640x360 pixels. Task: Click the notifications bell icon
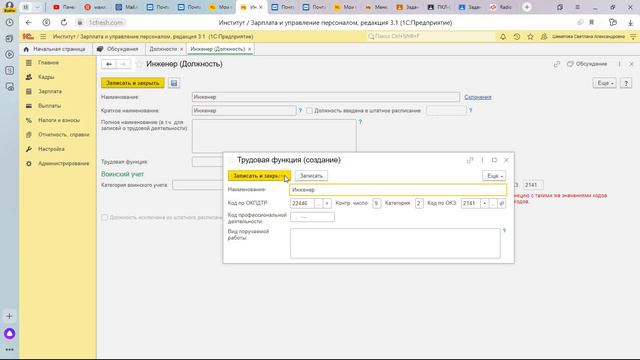(503, 36)
